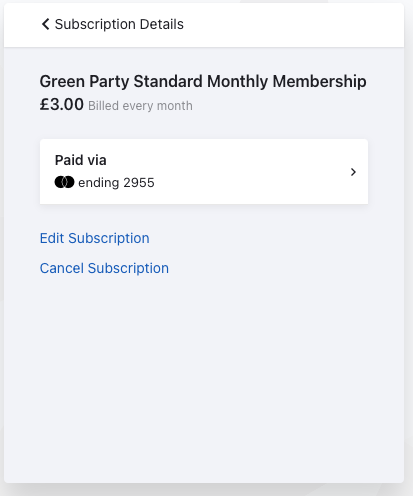Click the digits 2955 of the card

pyautogui.click(x=139, y=183)
